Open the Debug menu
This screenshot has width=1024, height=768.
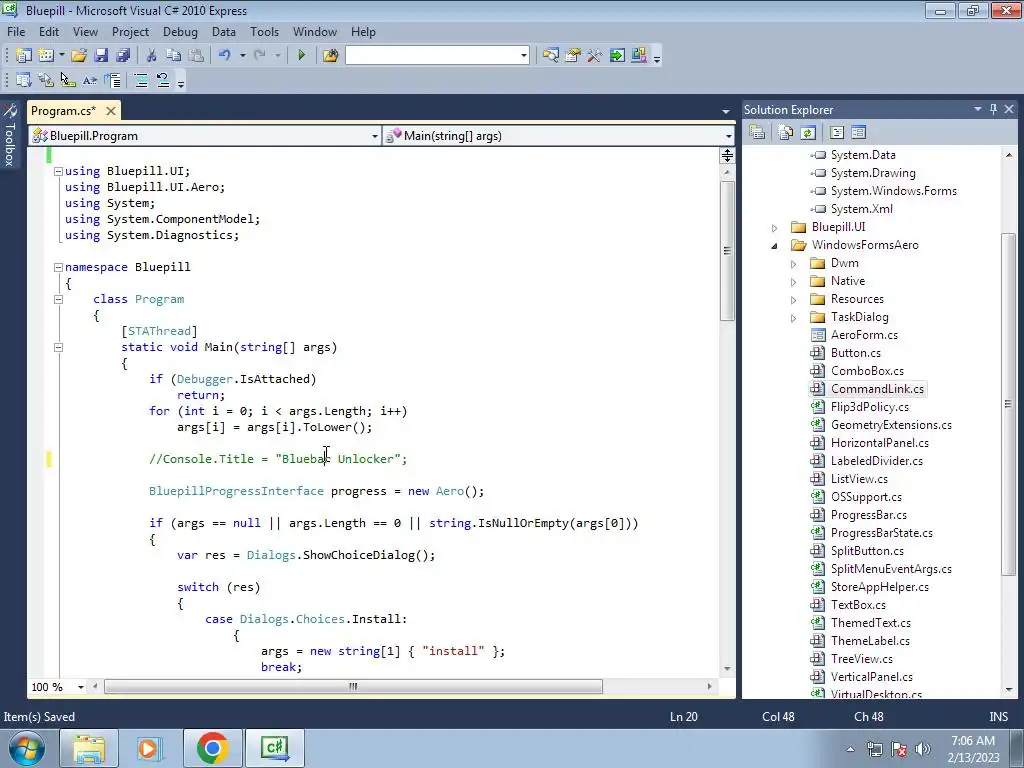tap(180, 31)
